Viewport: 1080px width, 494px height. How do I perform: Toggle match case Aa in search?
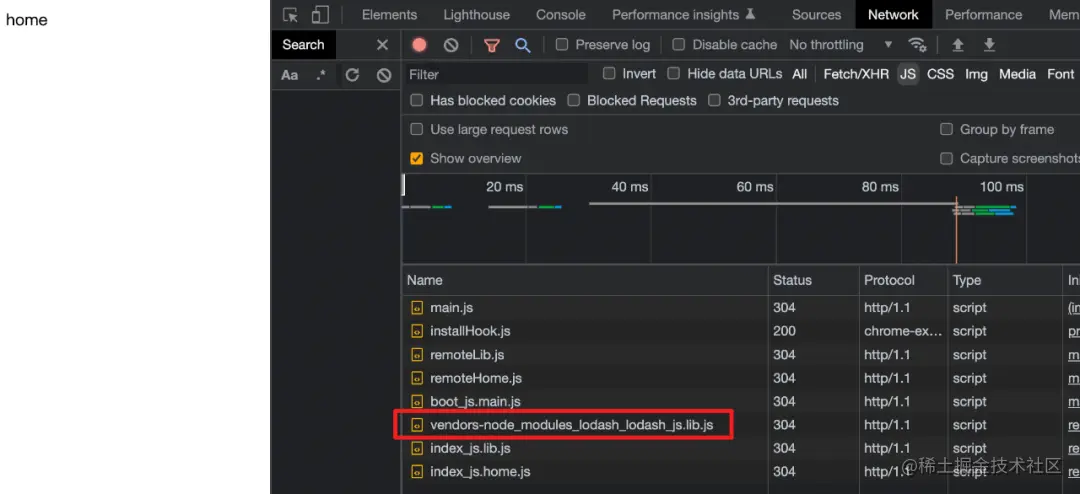click(x=289, y=75)
